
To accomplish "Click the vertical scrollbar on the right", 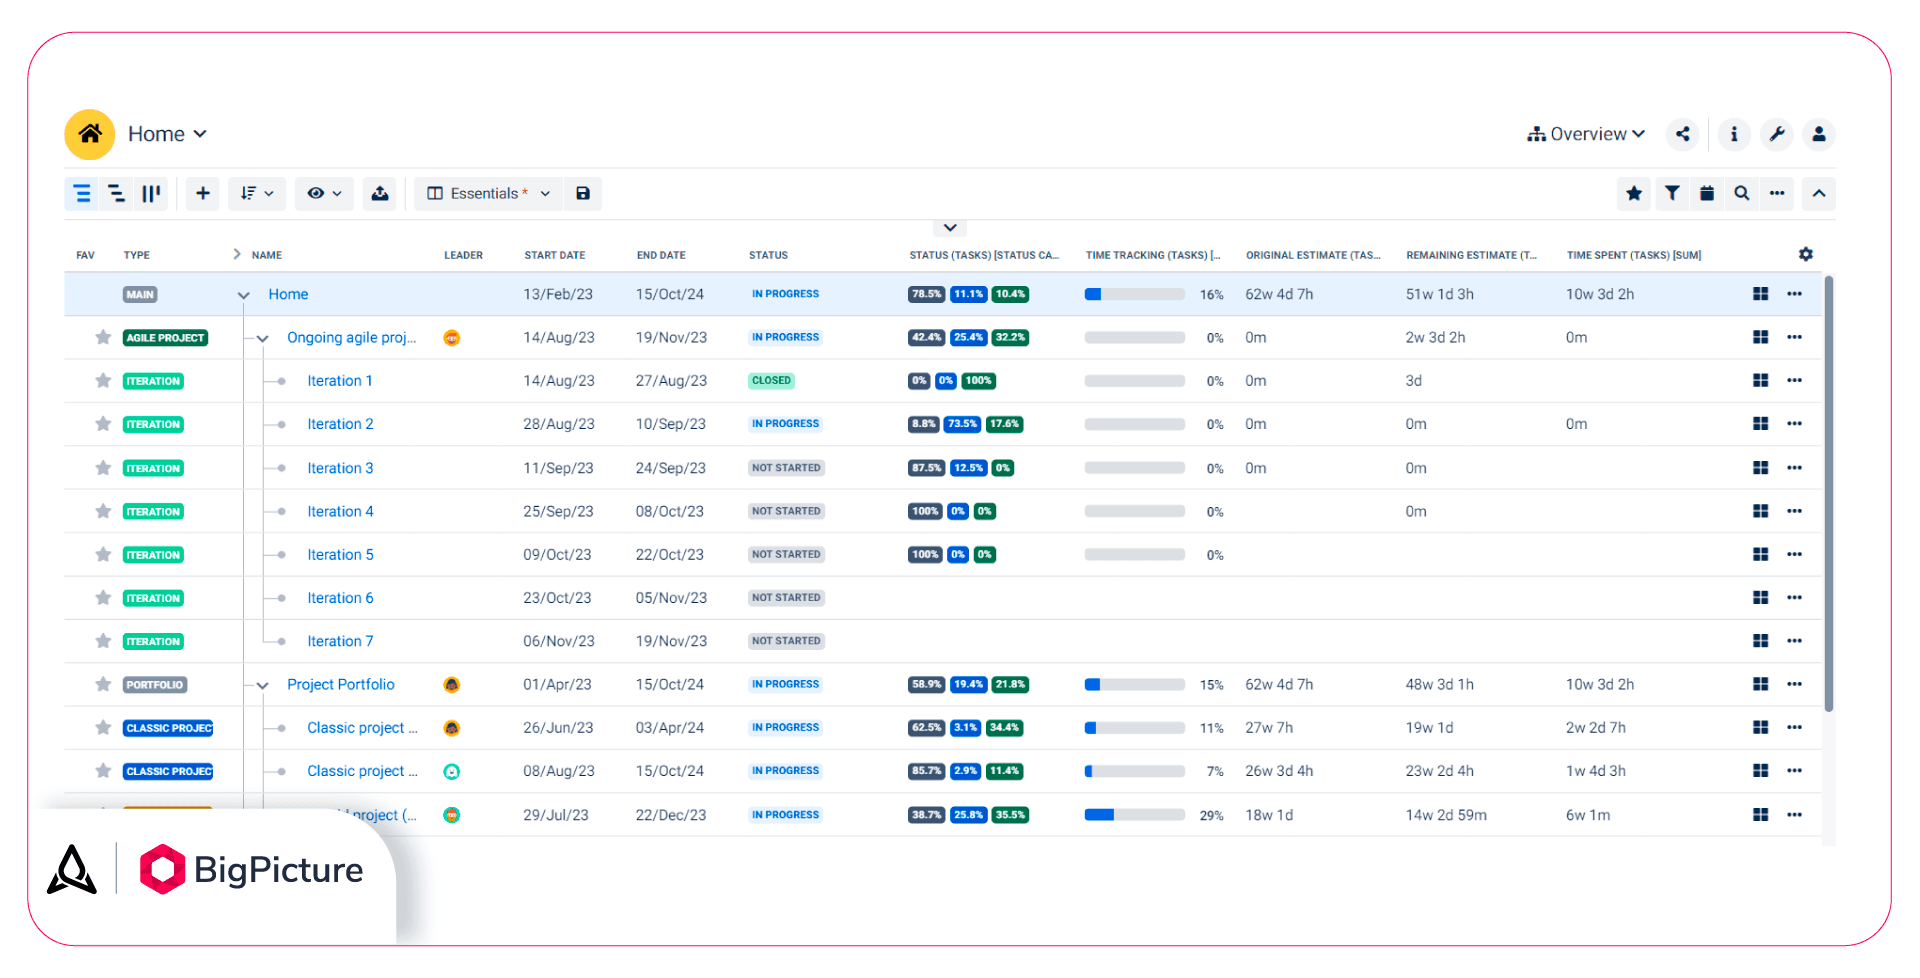I will click(1829, 494).
